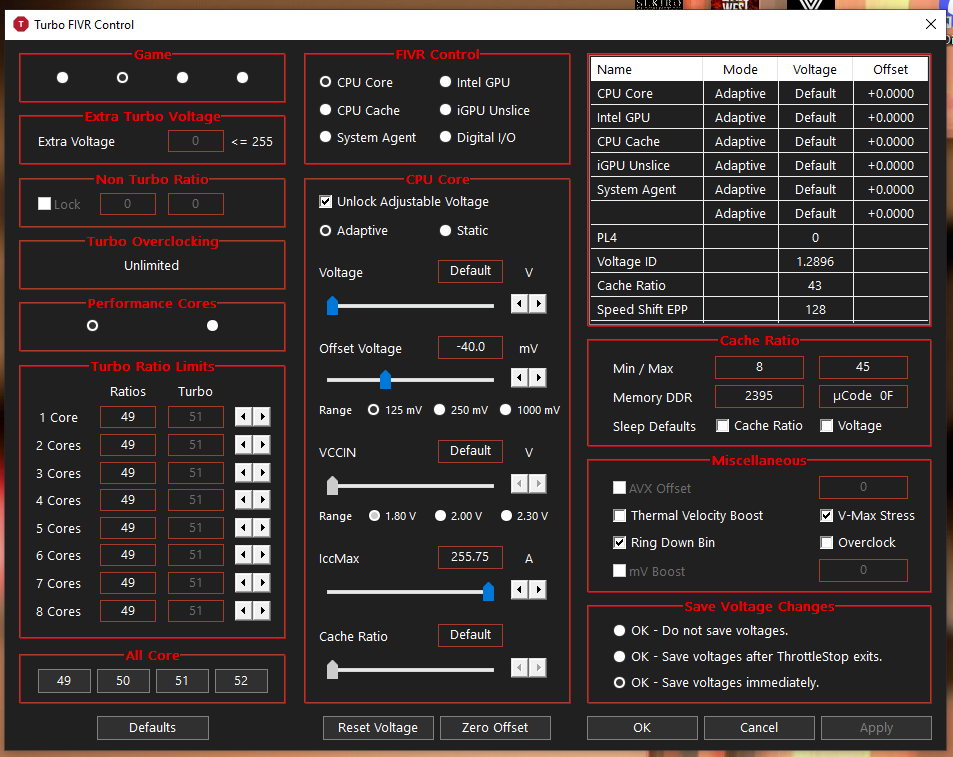The width and height of the screenshot is (953, 757).
Task: Click the Offset Voltage -40.0 field
Action: [x=470, y=347]
